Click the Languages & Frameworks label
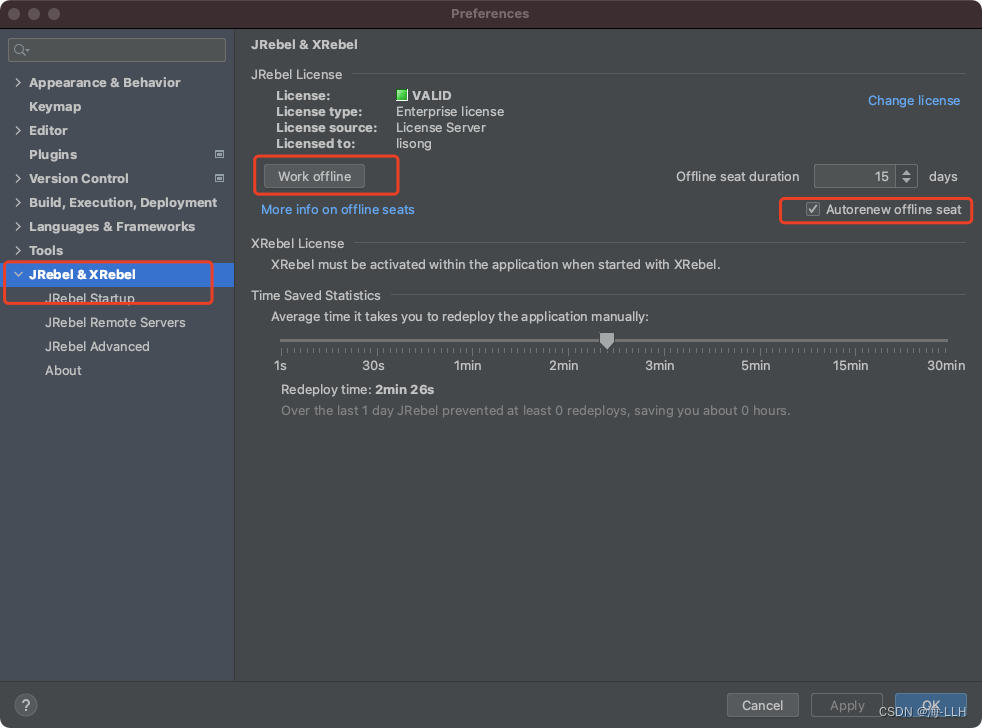Viewport: 982px width, 728px height. [x=112, y=226]
